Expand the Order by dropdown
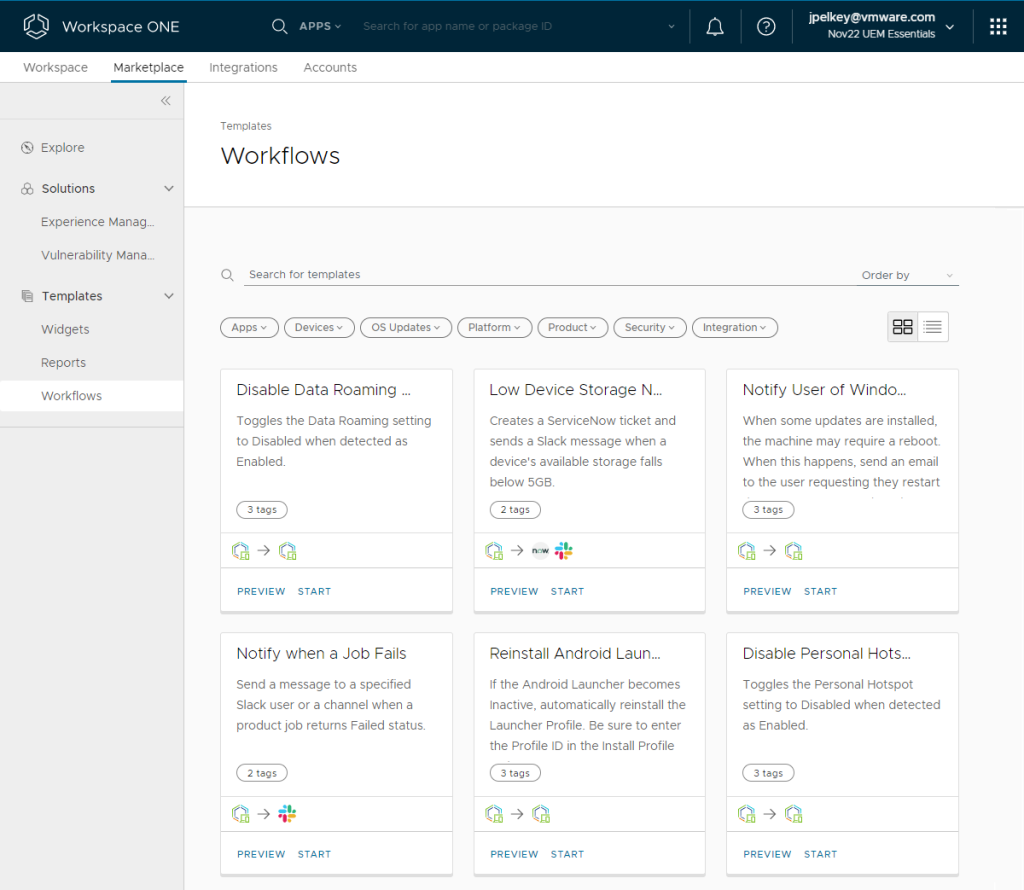This screenshot has height=890, width=1024. (x=907, y=275)
